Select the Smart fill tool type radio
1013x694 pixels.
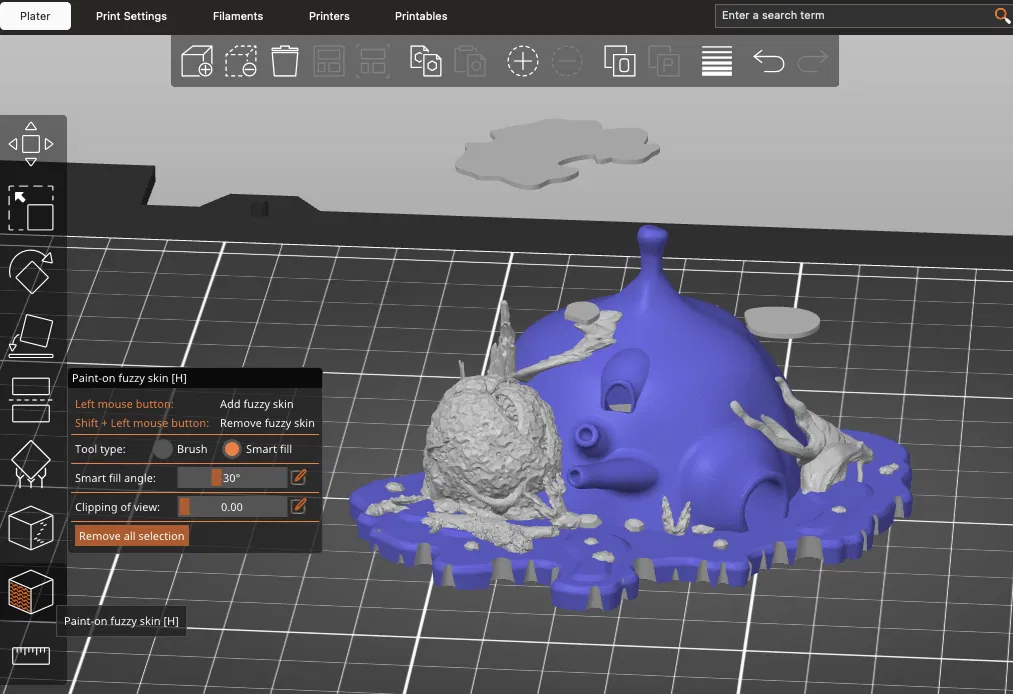click(231, 448)
